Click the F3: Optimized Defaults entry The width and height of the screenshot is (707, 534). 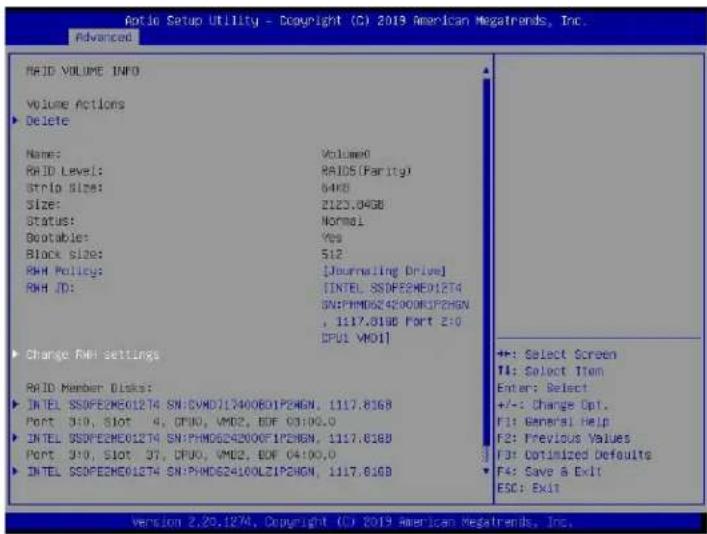[x=574, y=455]
